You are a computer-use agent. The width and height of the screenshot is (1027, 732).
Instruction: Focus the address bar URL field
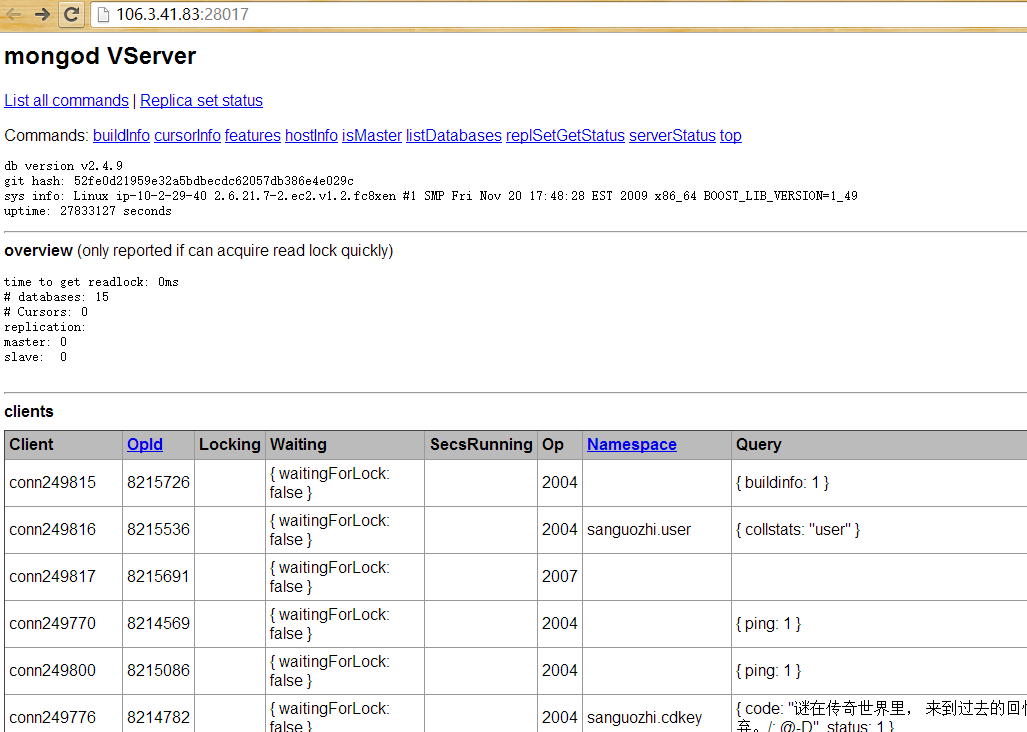click(557, 14)
